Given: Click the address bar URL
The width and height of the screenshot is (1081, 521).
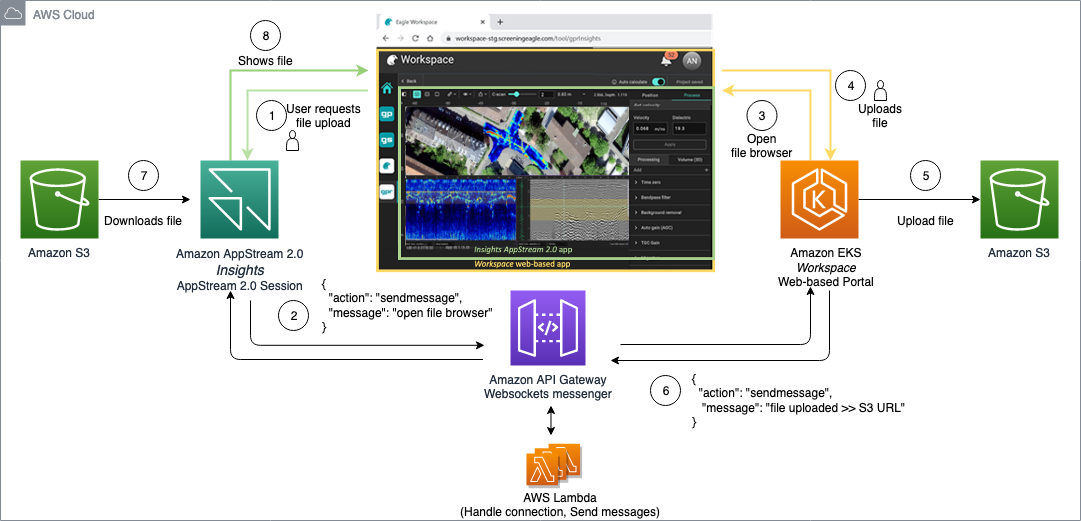Looking at the screenshot, I should (528, 38).
